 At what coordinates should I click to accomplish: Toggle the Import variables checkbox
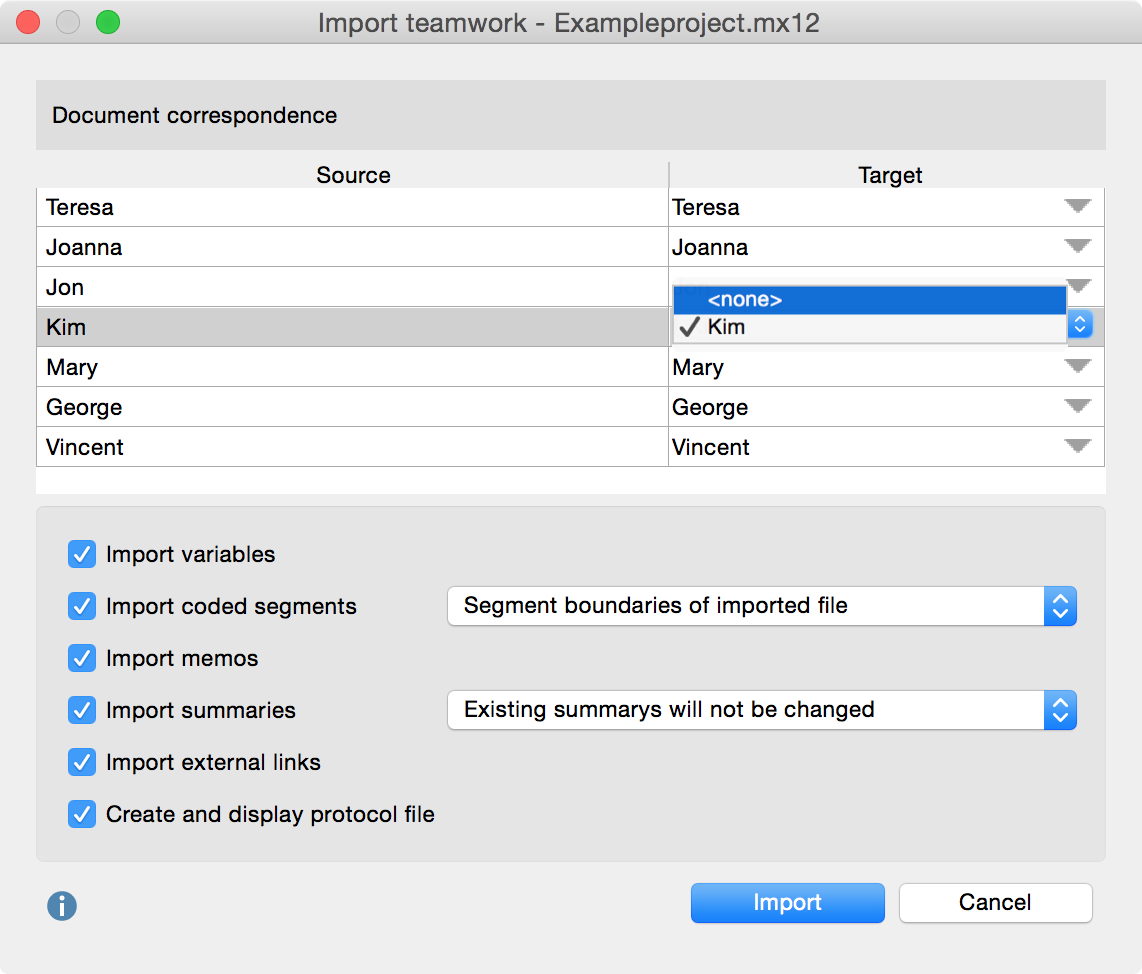click(x=82, y=554)
